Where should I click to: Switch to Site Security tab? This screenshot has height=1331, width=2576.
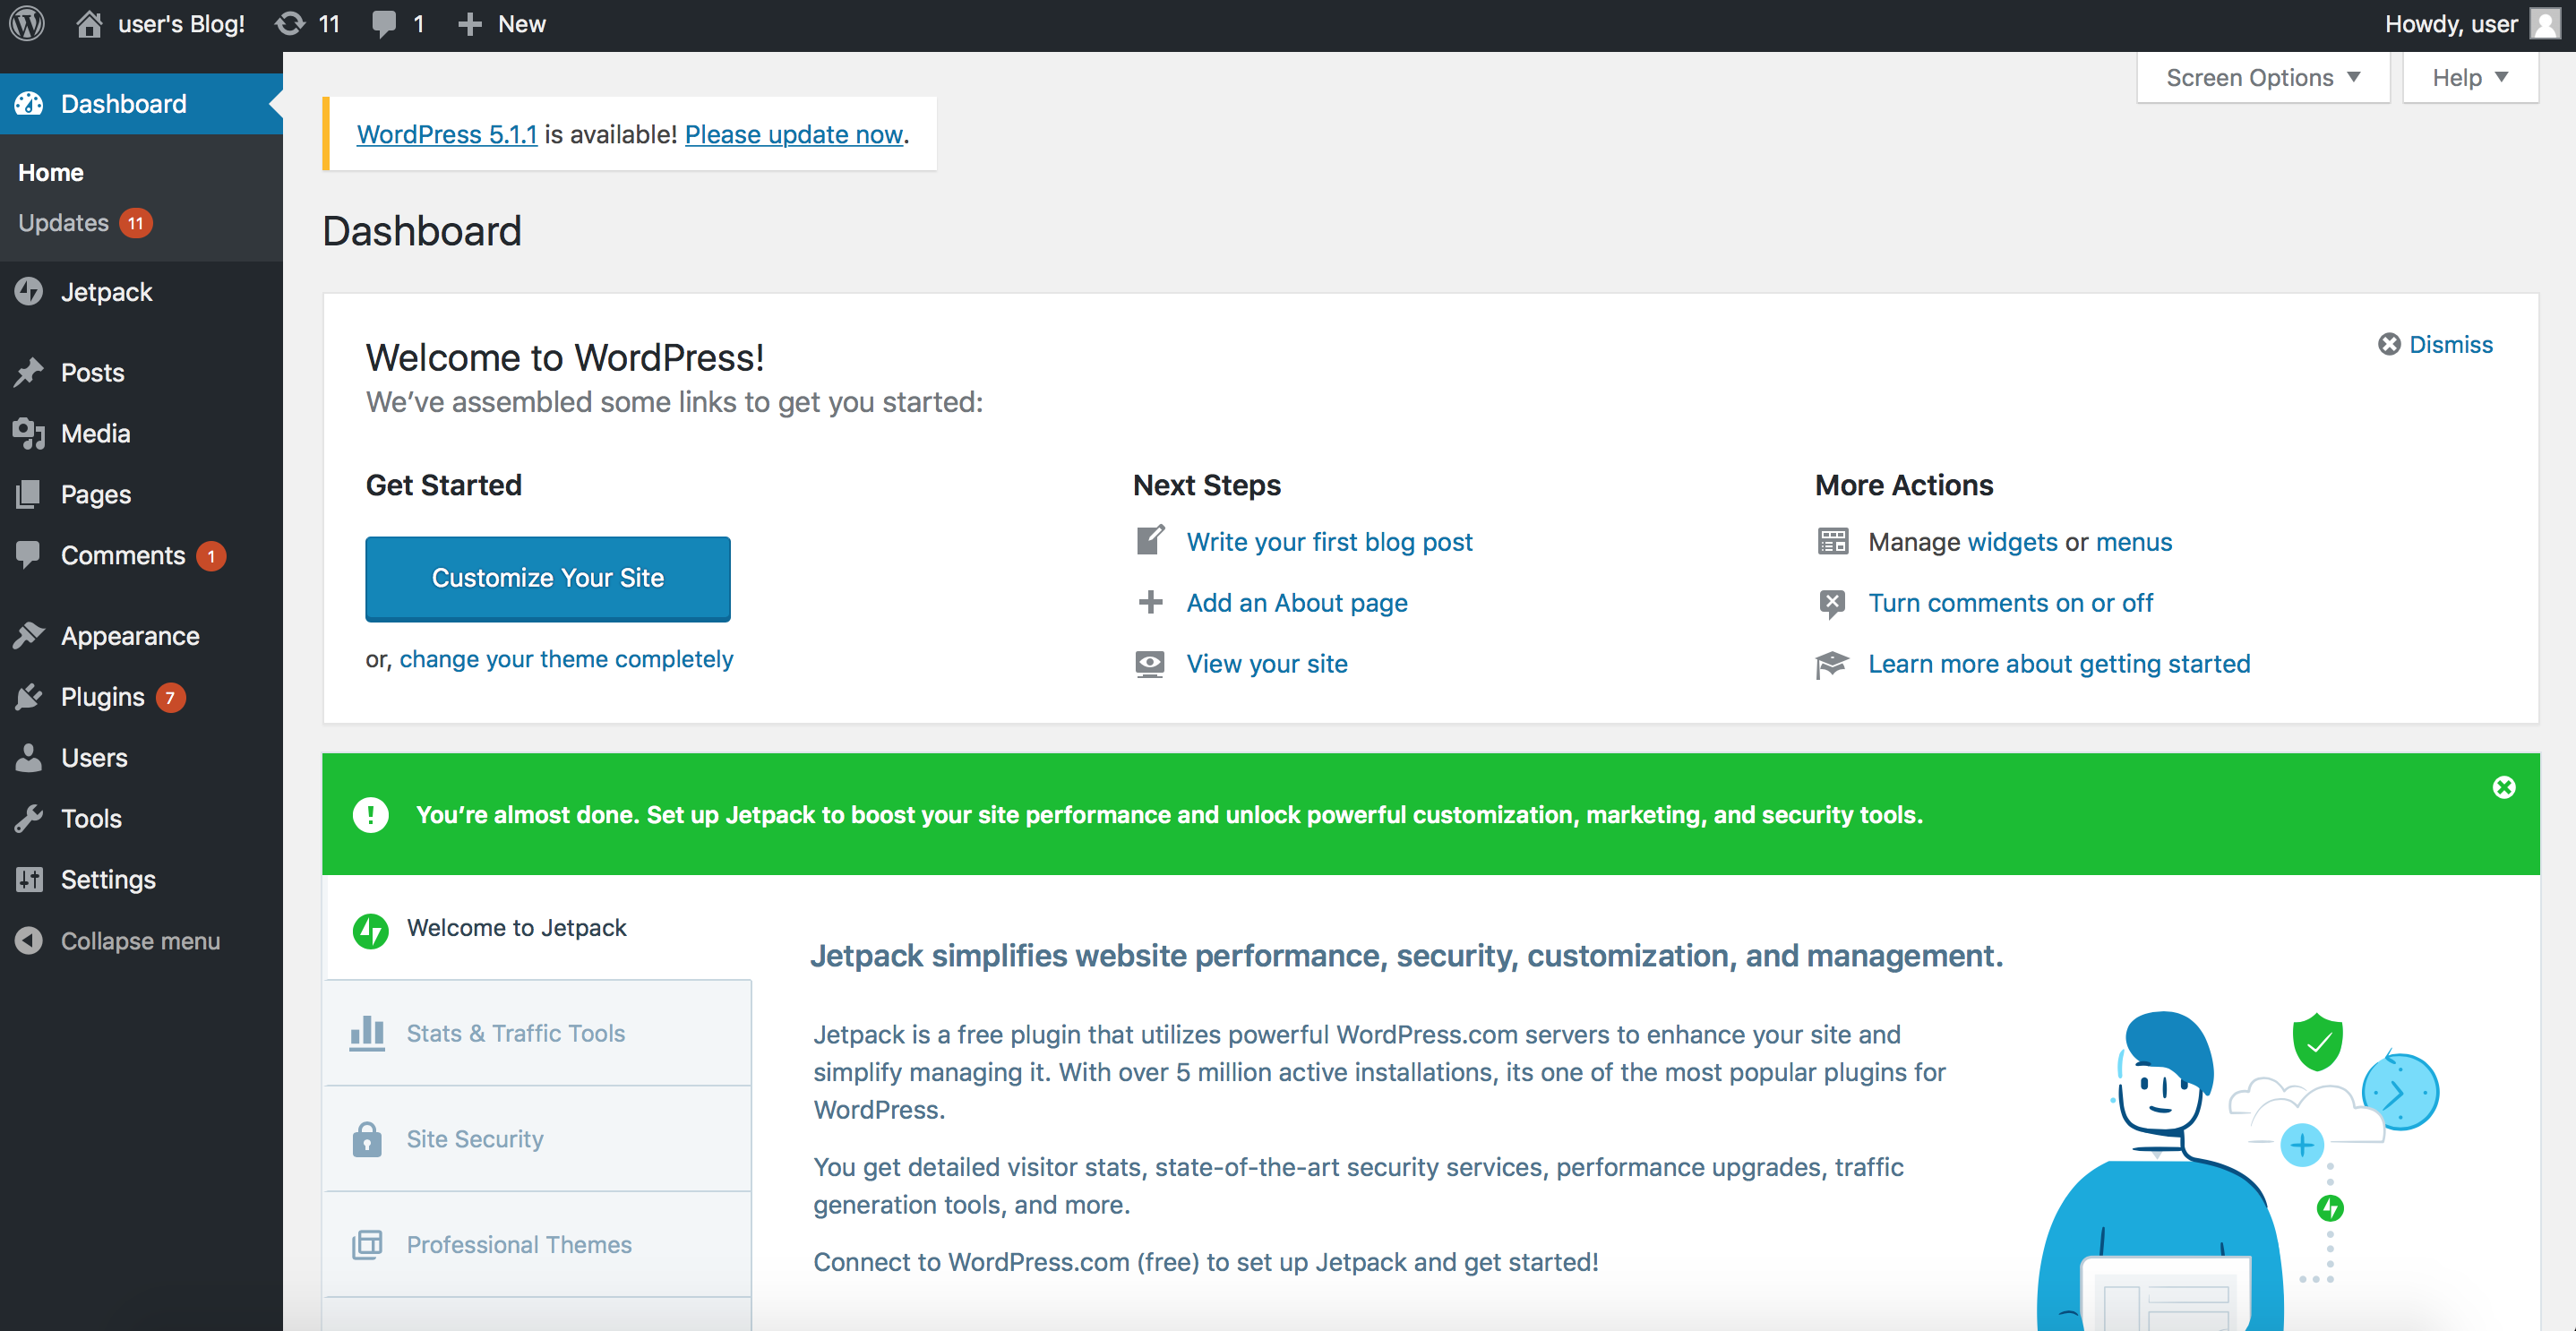(x=537, y=1138)
